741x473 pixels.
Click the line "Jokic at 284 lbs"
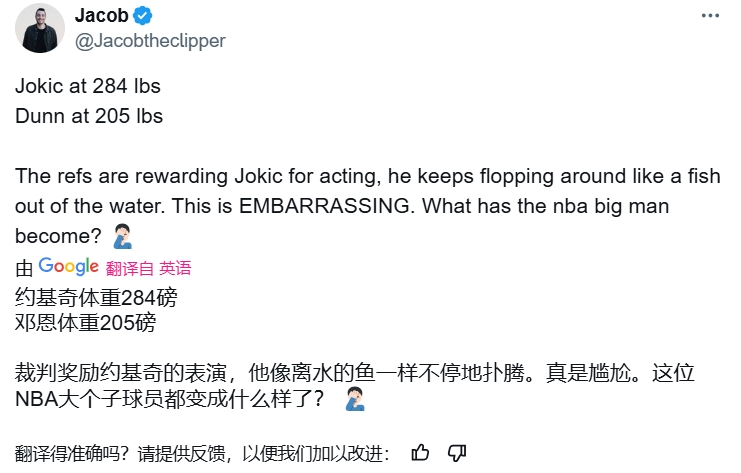[88, 87]
